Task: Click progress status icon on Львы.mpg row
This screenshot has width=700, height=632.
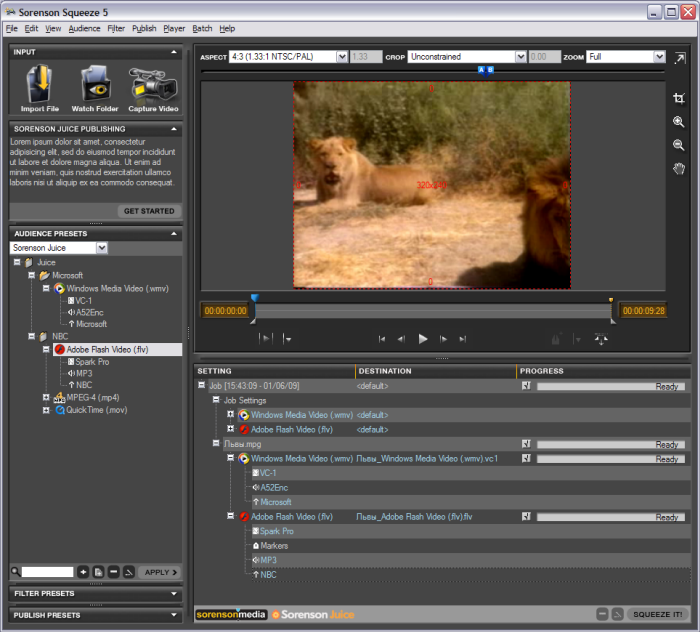Action: tap(526, 444)
